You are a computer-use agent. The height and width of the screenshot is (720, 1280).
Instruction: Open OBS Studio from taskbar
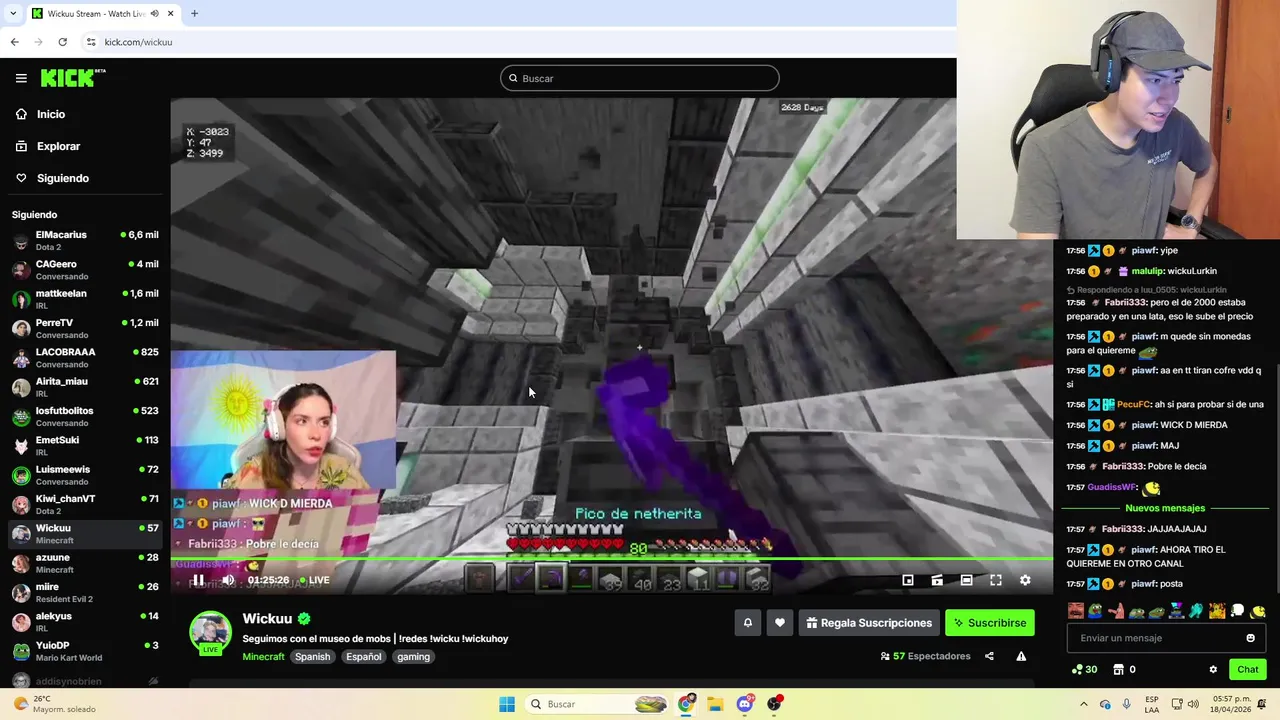pos(774,704)
